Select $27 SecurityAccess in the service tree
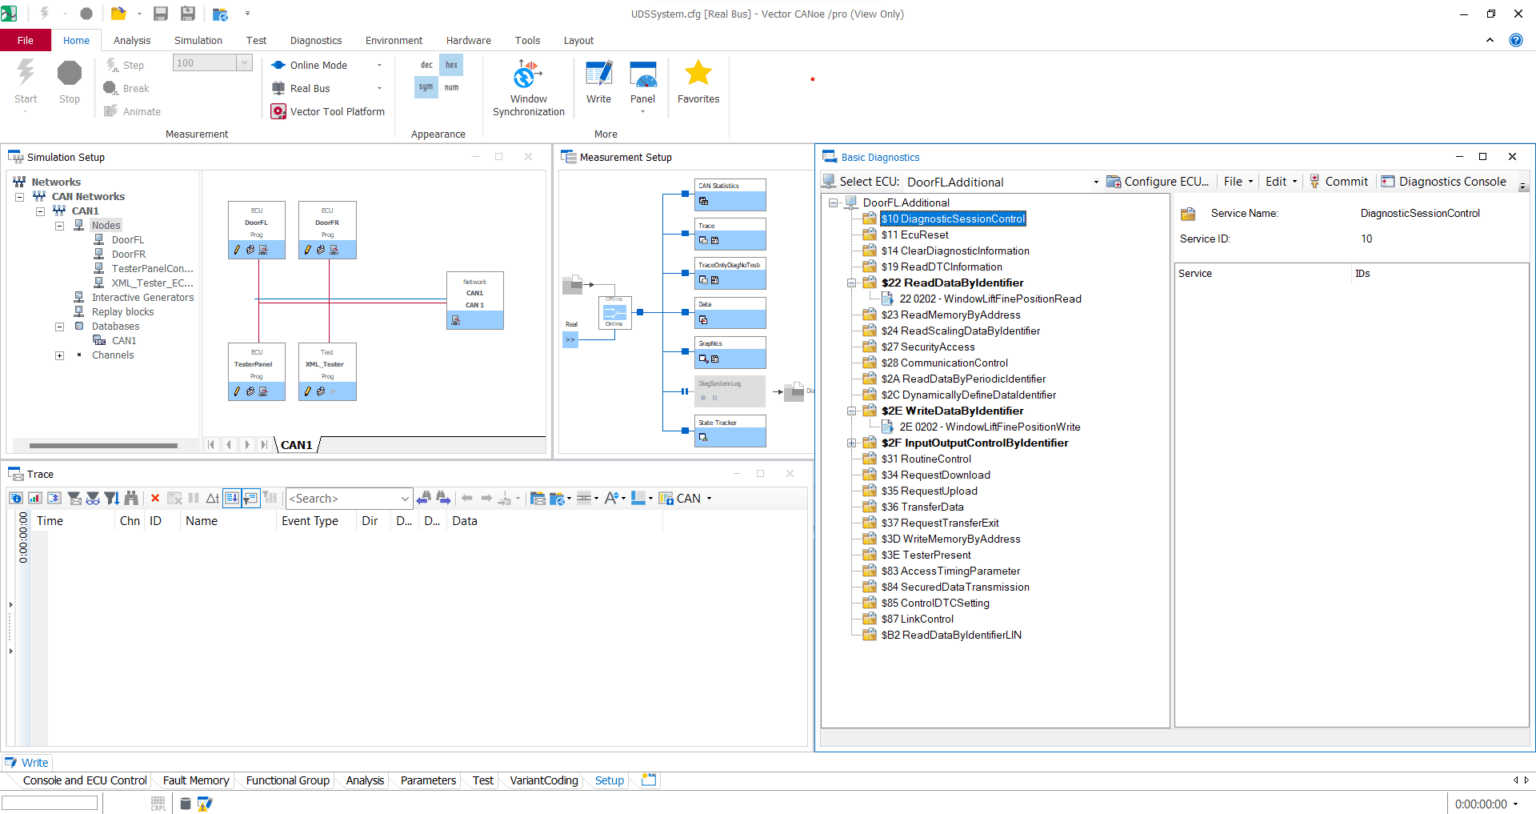The width and height of the screenshot is (1536, 814). 928,346
